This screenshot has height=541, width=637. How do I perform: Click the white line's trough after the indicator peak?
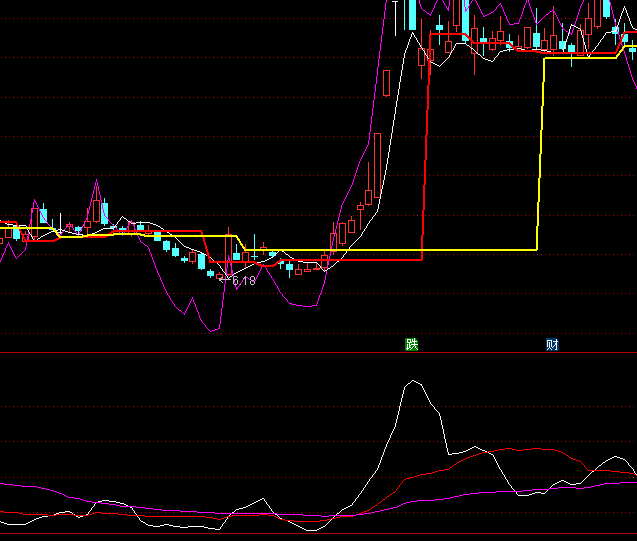tap(520, 494)
